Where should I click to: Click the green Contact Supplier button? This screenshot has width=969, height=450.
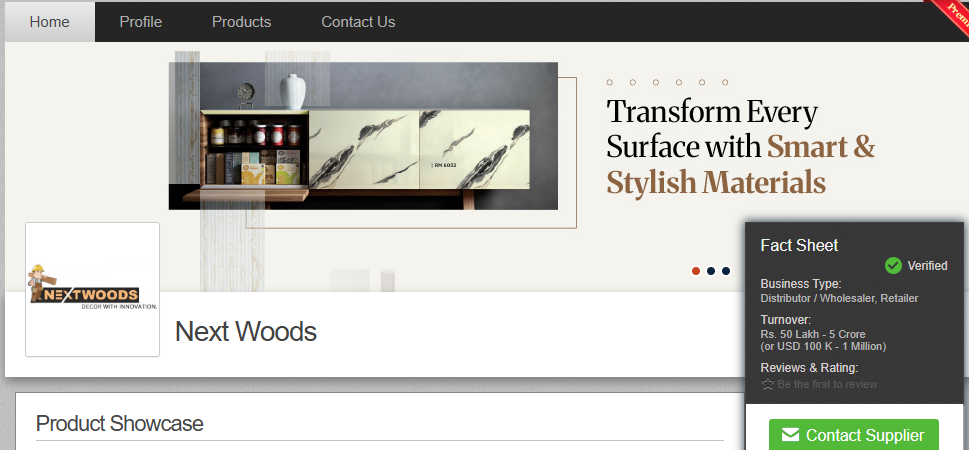pos(853,435)
